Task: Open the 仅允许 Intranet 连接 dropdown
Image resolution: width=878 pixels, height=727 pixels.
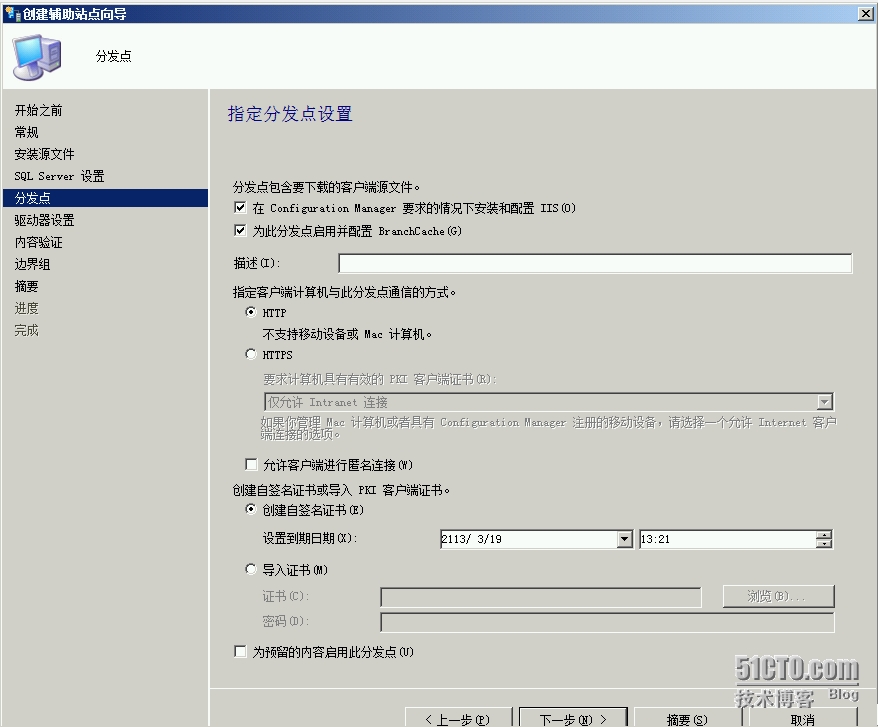Action: [824, 402]
